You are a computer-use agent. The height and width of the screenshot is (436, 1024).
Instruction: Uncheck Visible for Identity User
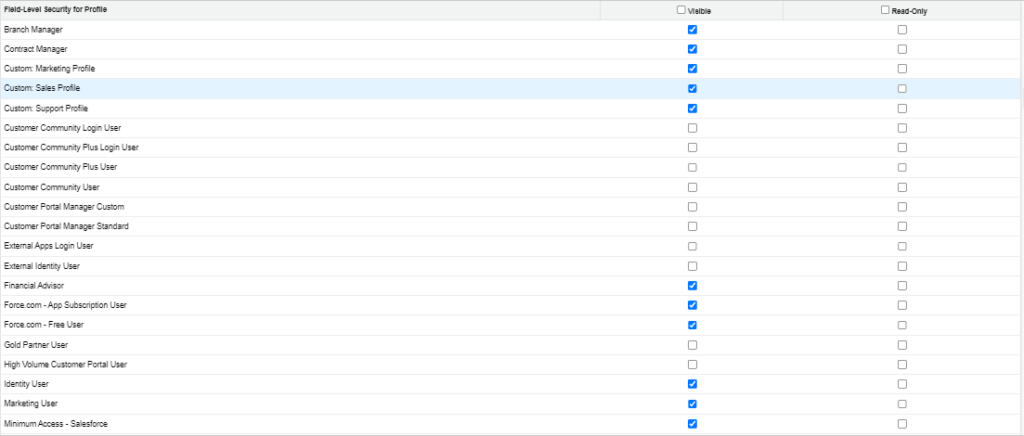(692, 384)
